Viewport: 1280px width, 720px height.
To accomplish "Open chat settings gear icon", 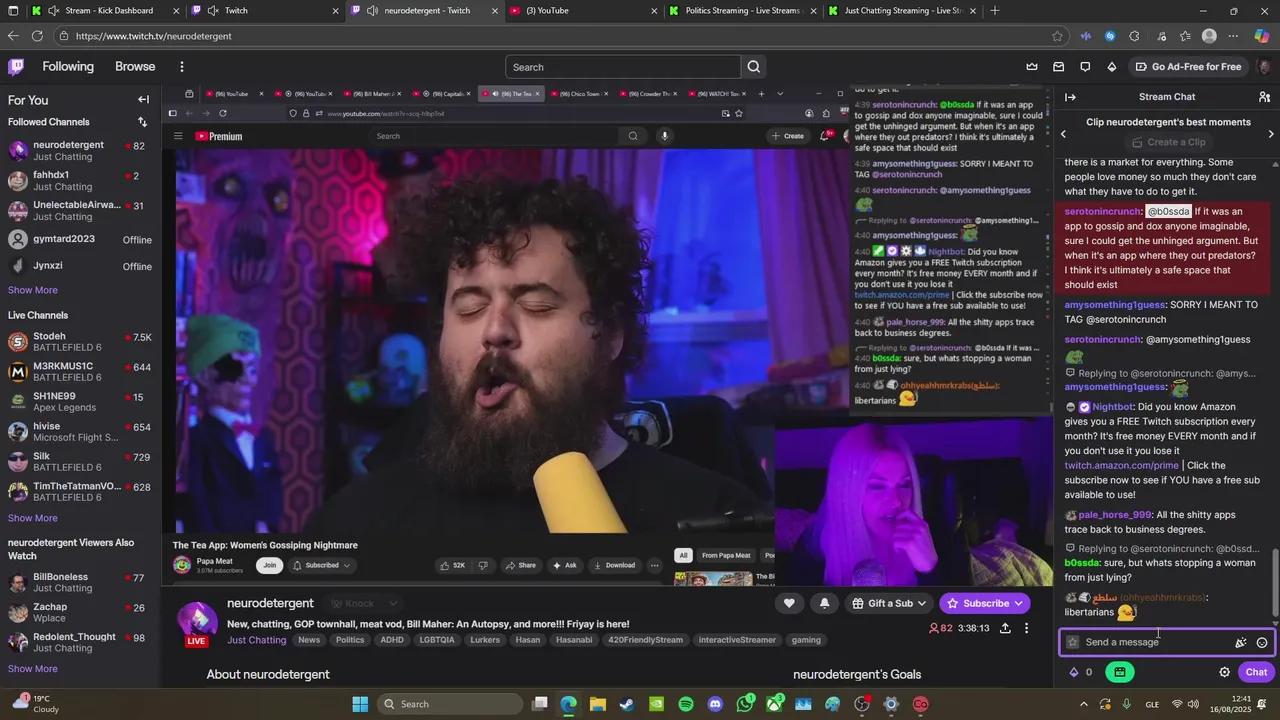I will click(x=1224, y=672).
